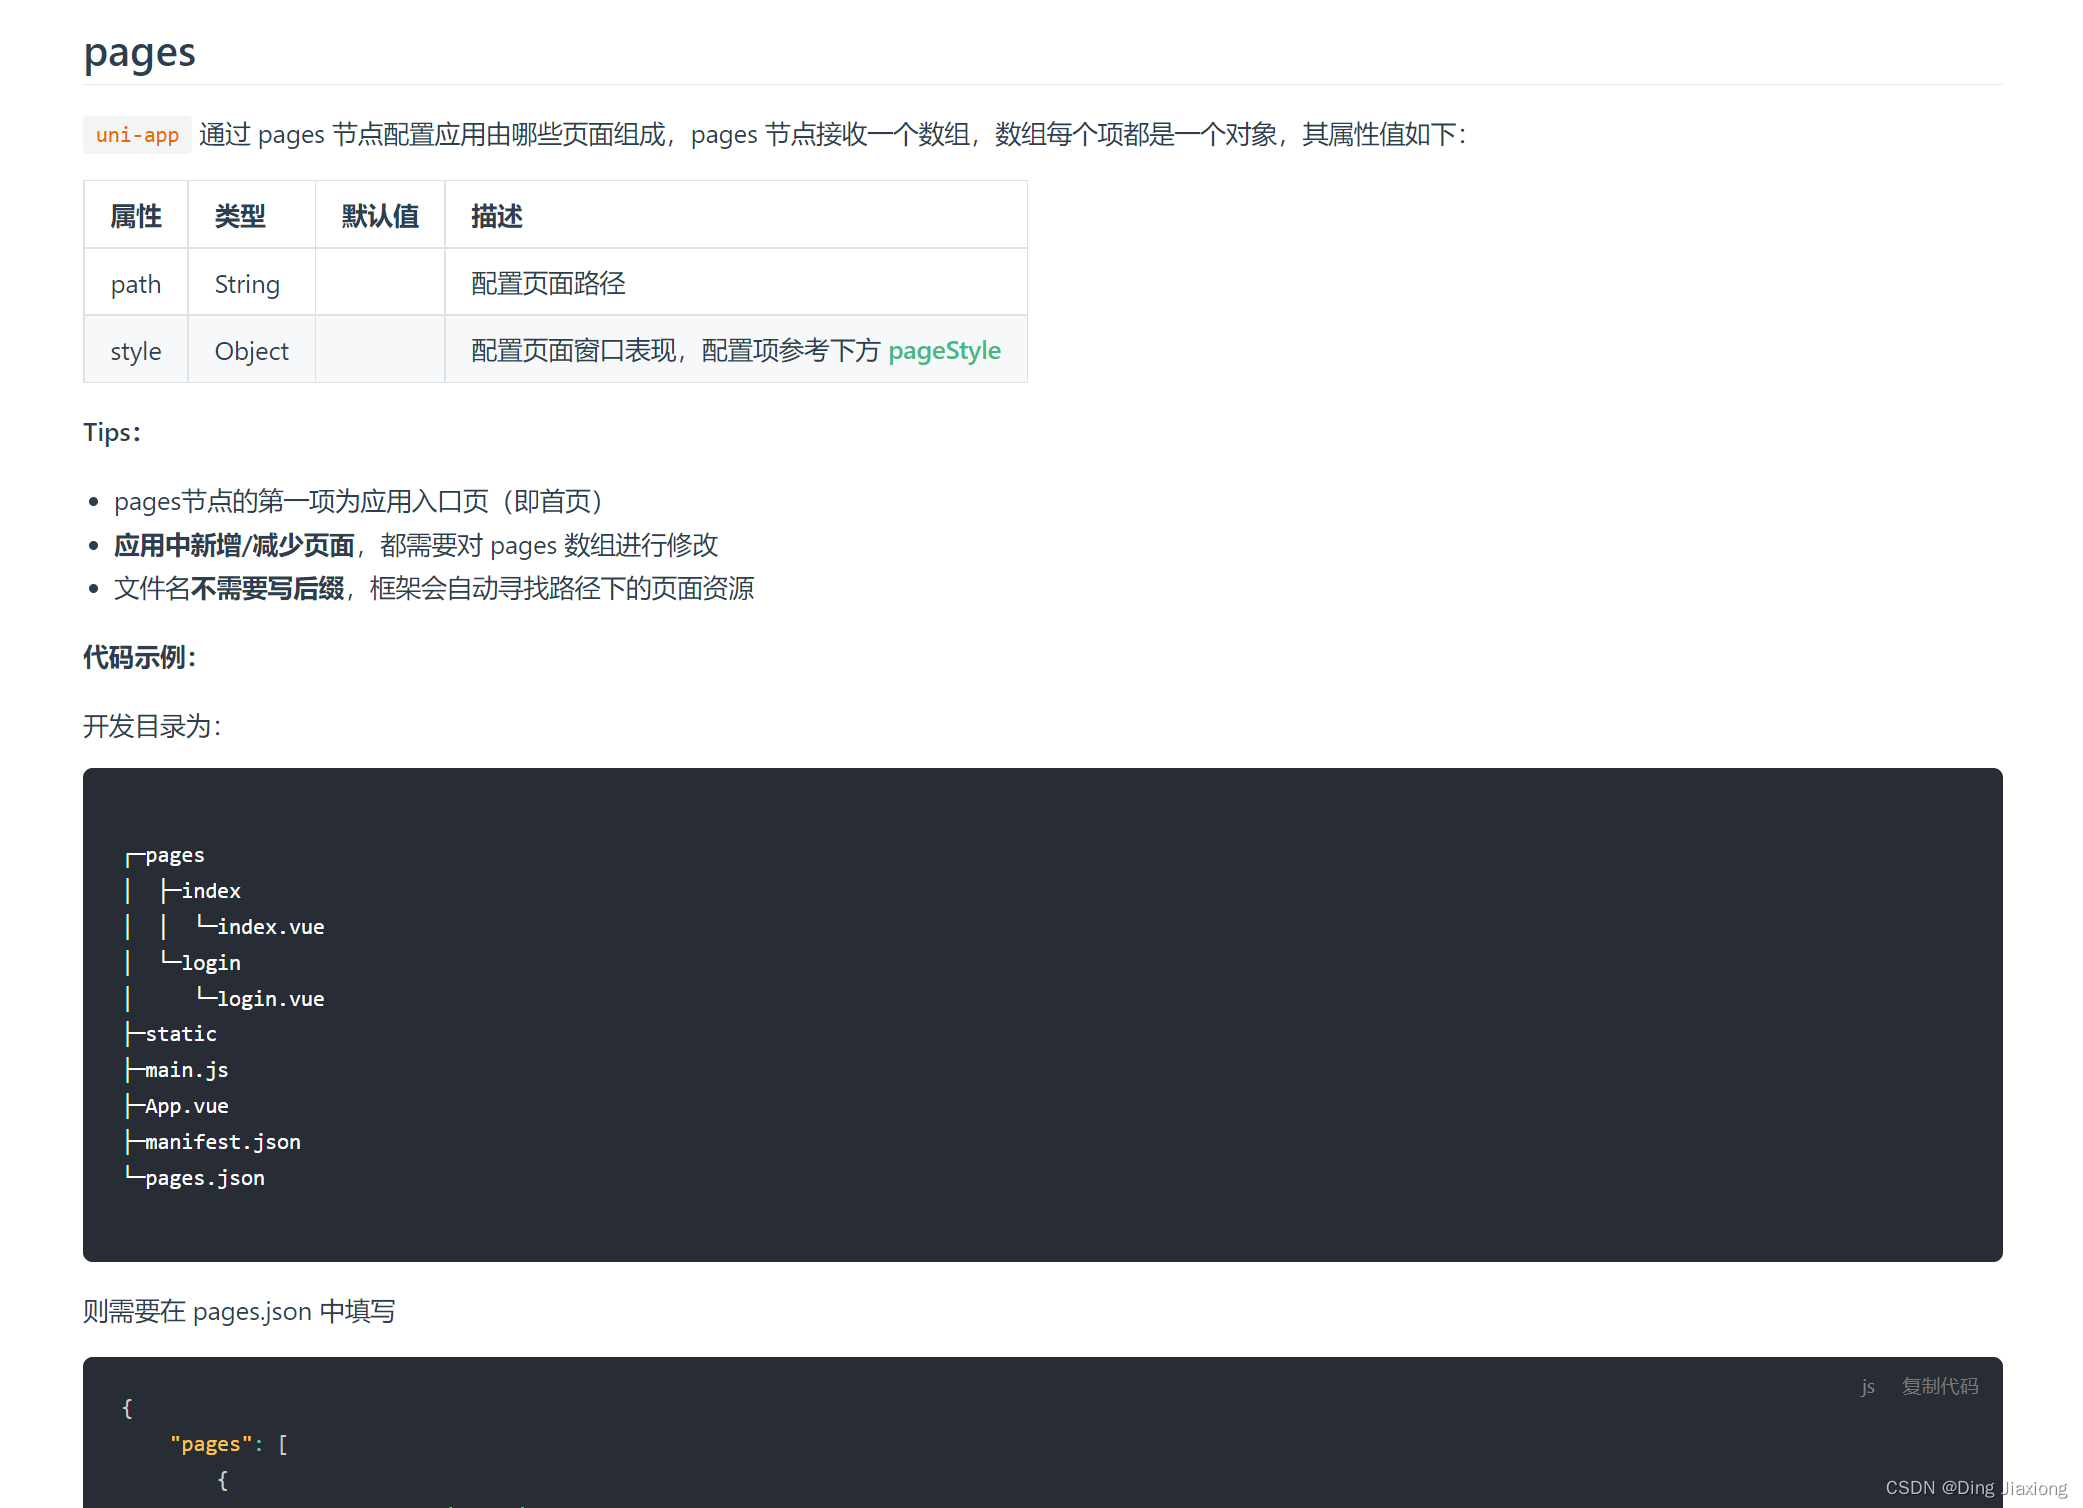Click the pages root folder in the tree
Viewport: 2083px width, 1508px height.
coord(174,855)
